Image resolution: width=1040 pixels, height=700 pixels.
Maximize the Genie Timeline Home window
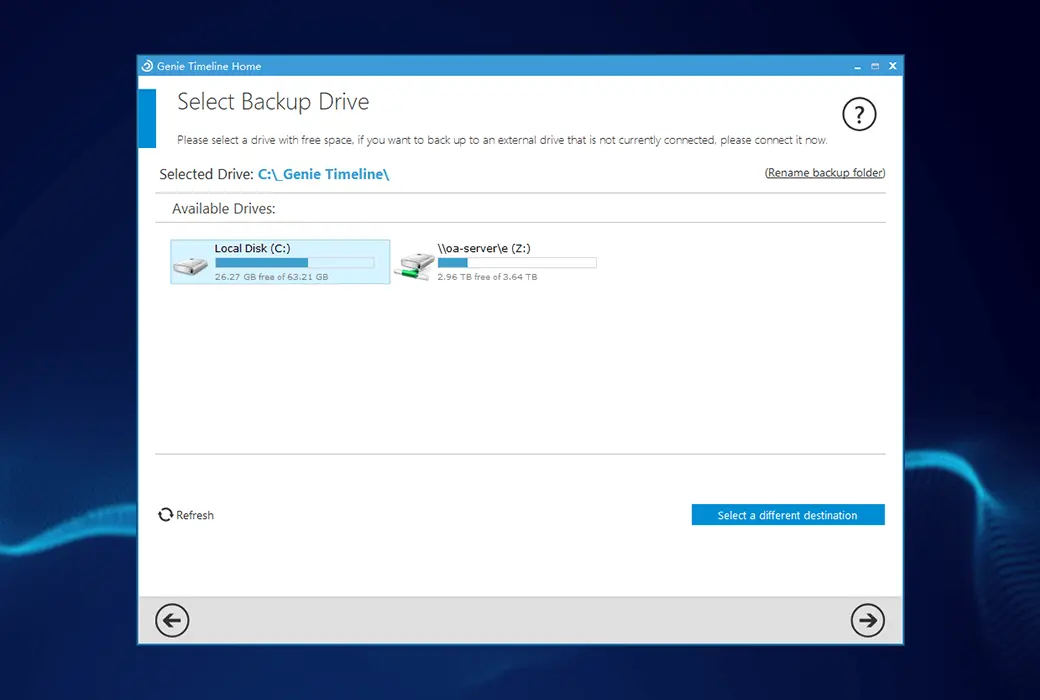pyautogui.click(x=875, y=66)
